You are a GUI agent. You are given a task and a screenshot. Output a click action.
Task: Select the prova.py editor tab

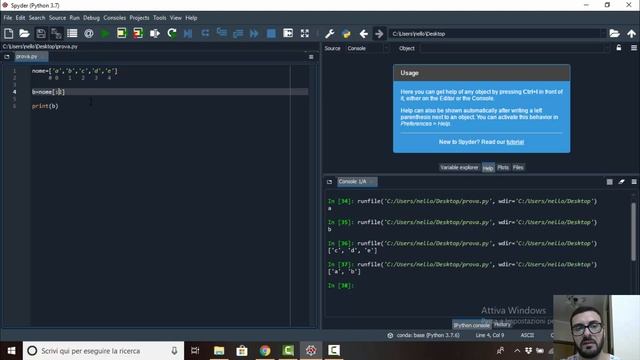click(x=31, y=56)
